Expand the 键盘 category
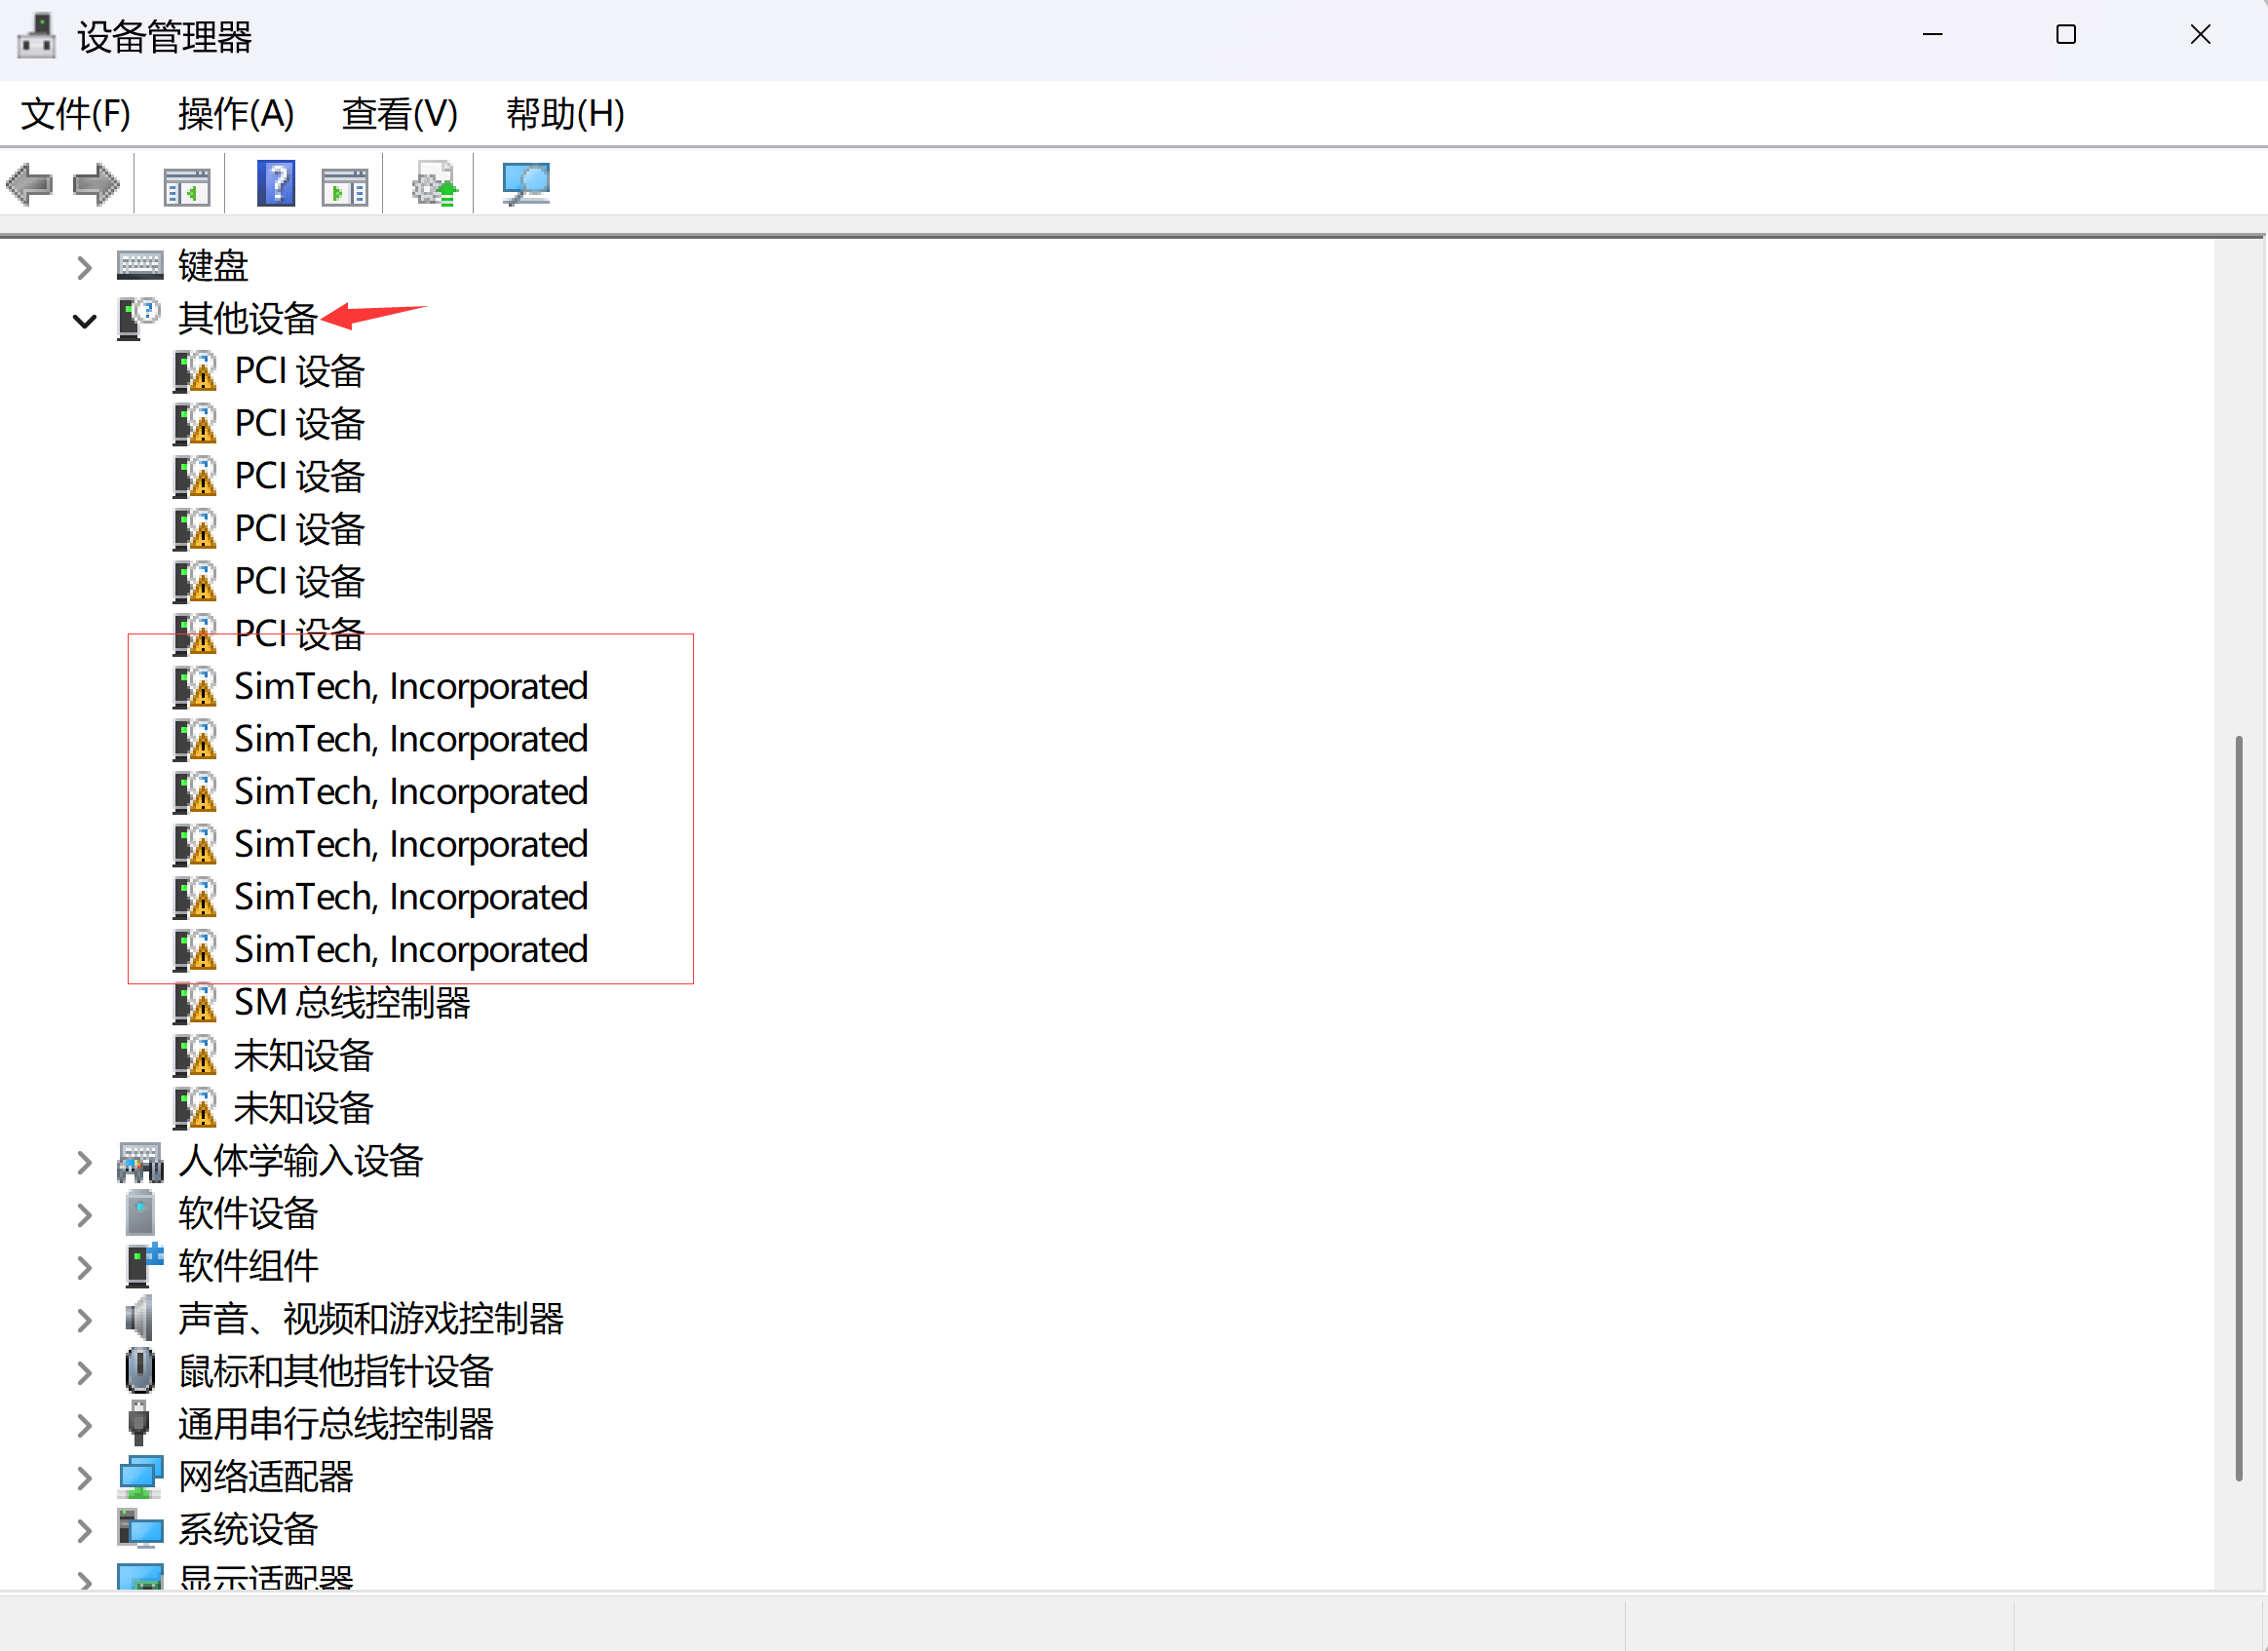Image resolution: width=2268 pixels, height=1651 pixels. pos(85,267)
